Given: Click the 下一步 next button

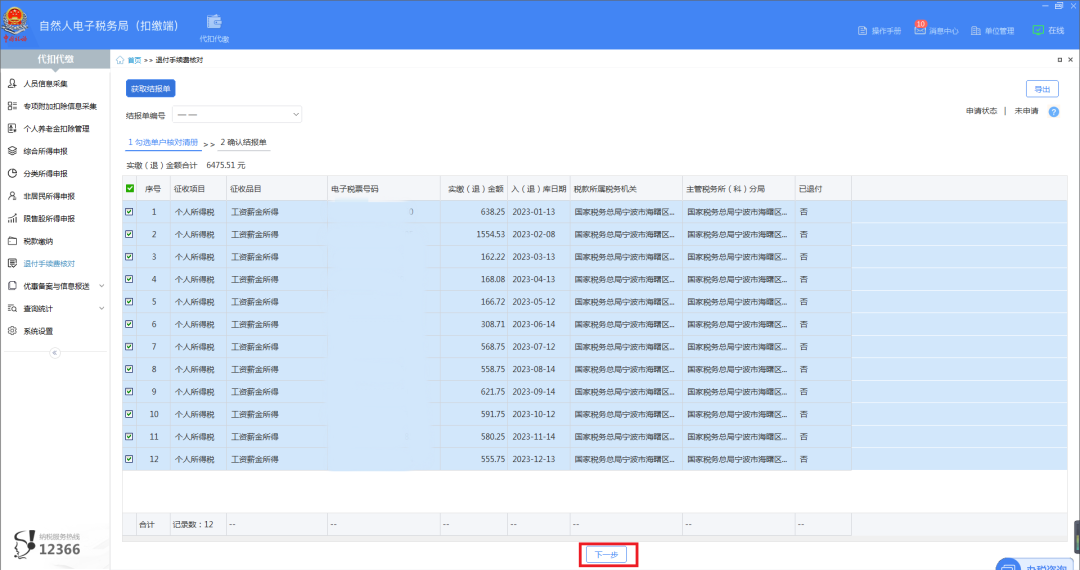Looking at the screenshot, I should (607, 554).
